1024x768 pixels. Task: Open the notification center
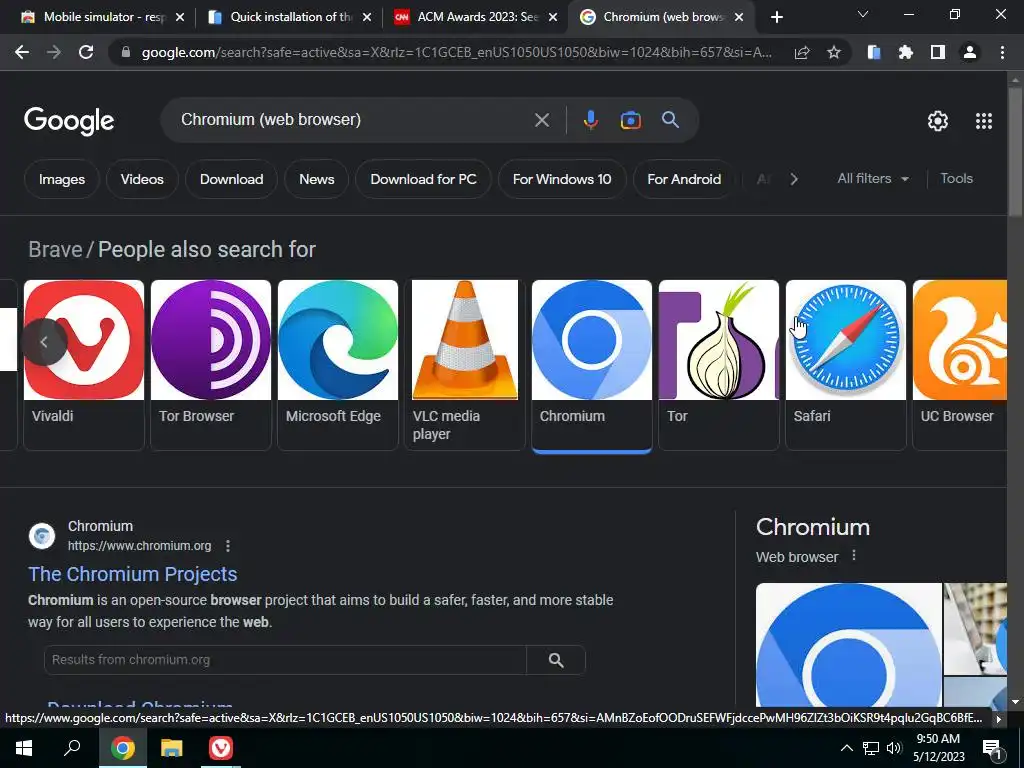(x=992, y=749)
